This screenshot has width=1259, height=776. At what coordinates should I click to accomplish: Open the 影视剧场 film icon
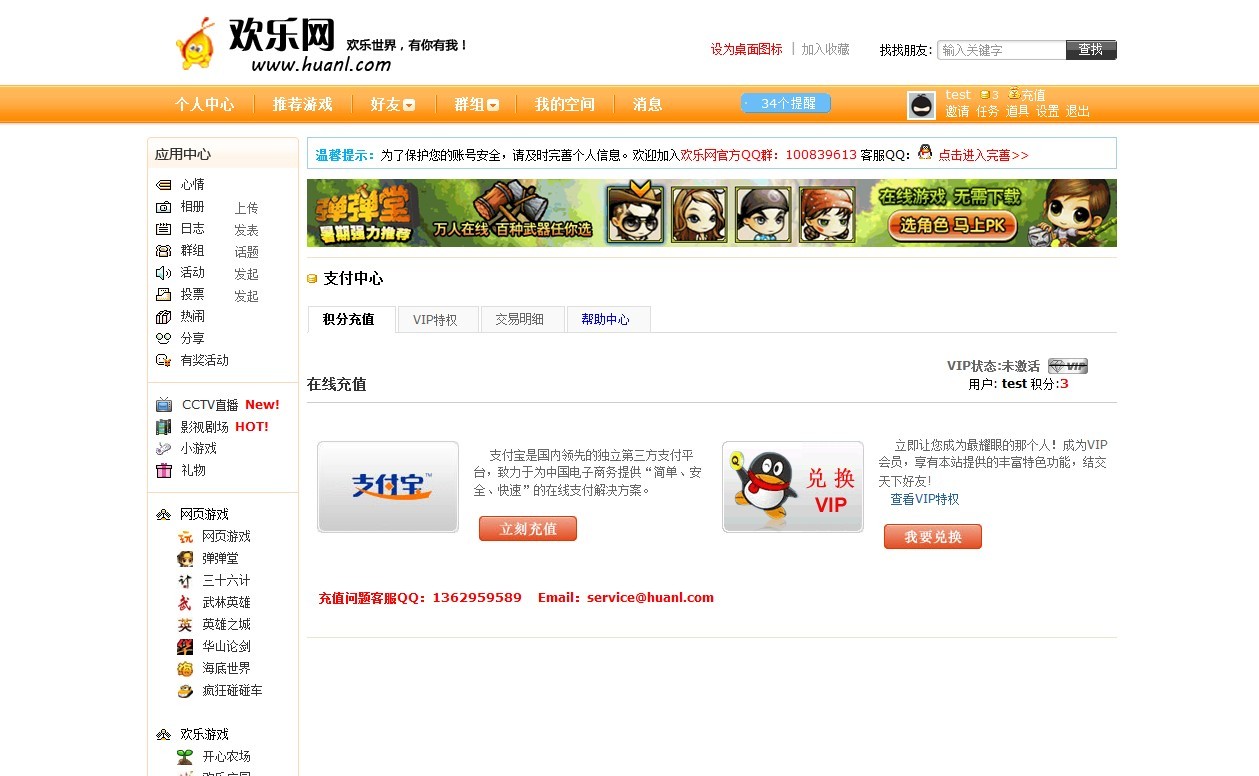(x=164, y=427)
